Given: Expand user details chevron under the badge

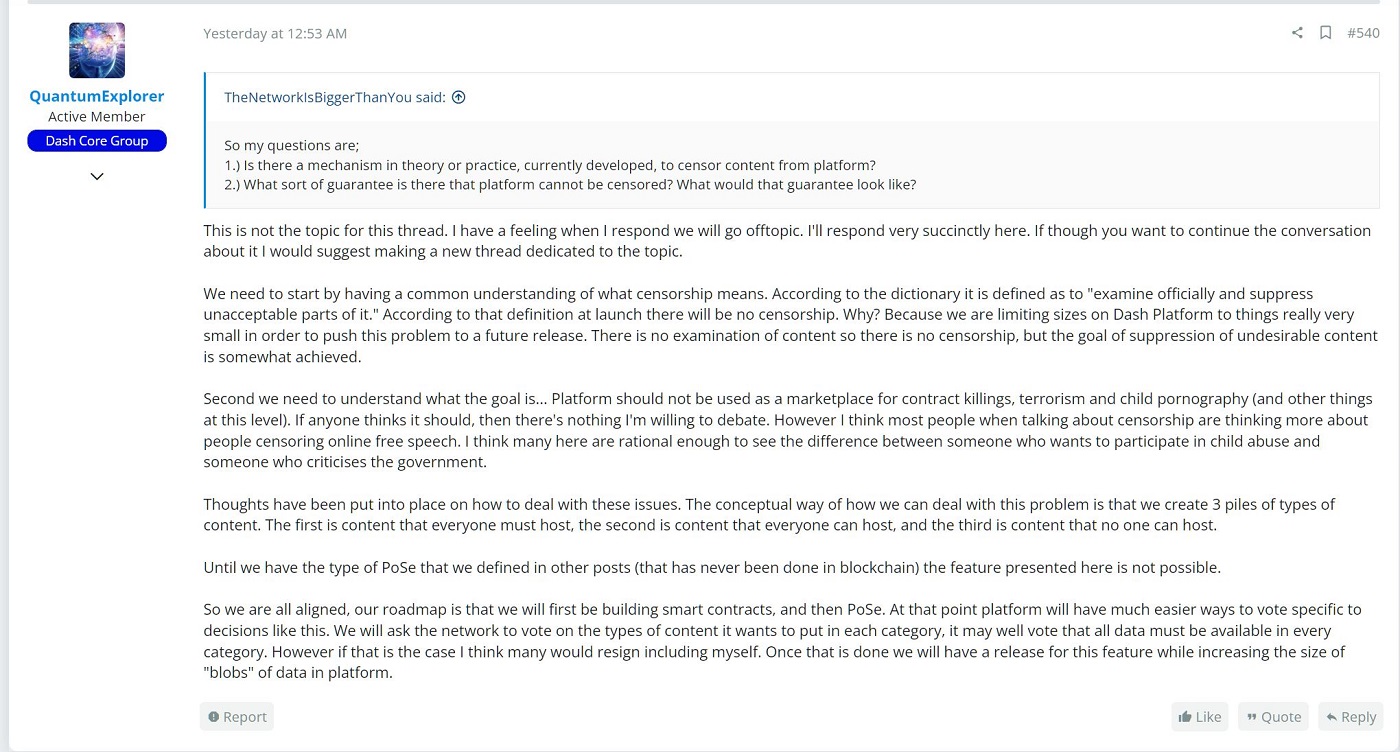Looking at the screenshot, I should 97,176.
